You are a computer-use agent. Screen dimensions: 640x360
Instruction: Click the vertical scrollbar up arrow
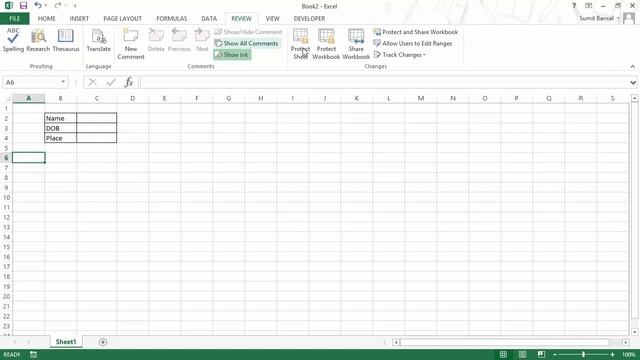coord(634,98)
